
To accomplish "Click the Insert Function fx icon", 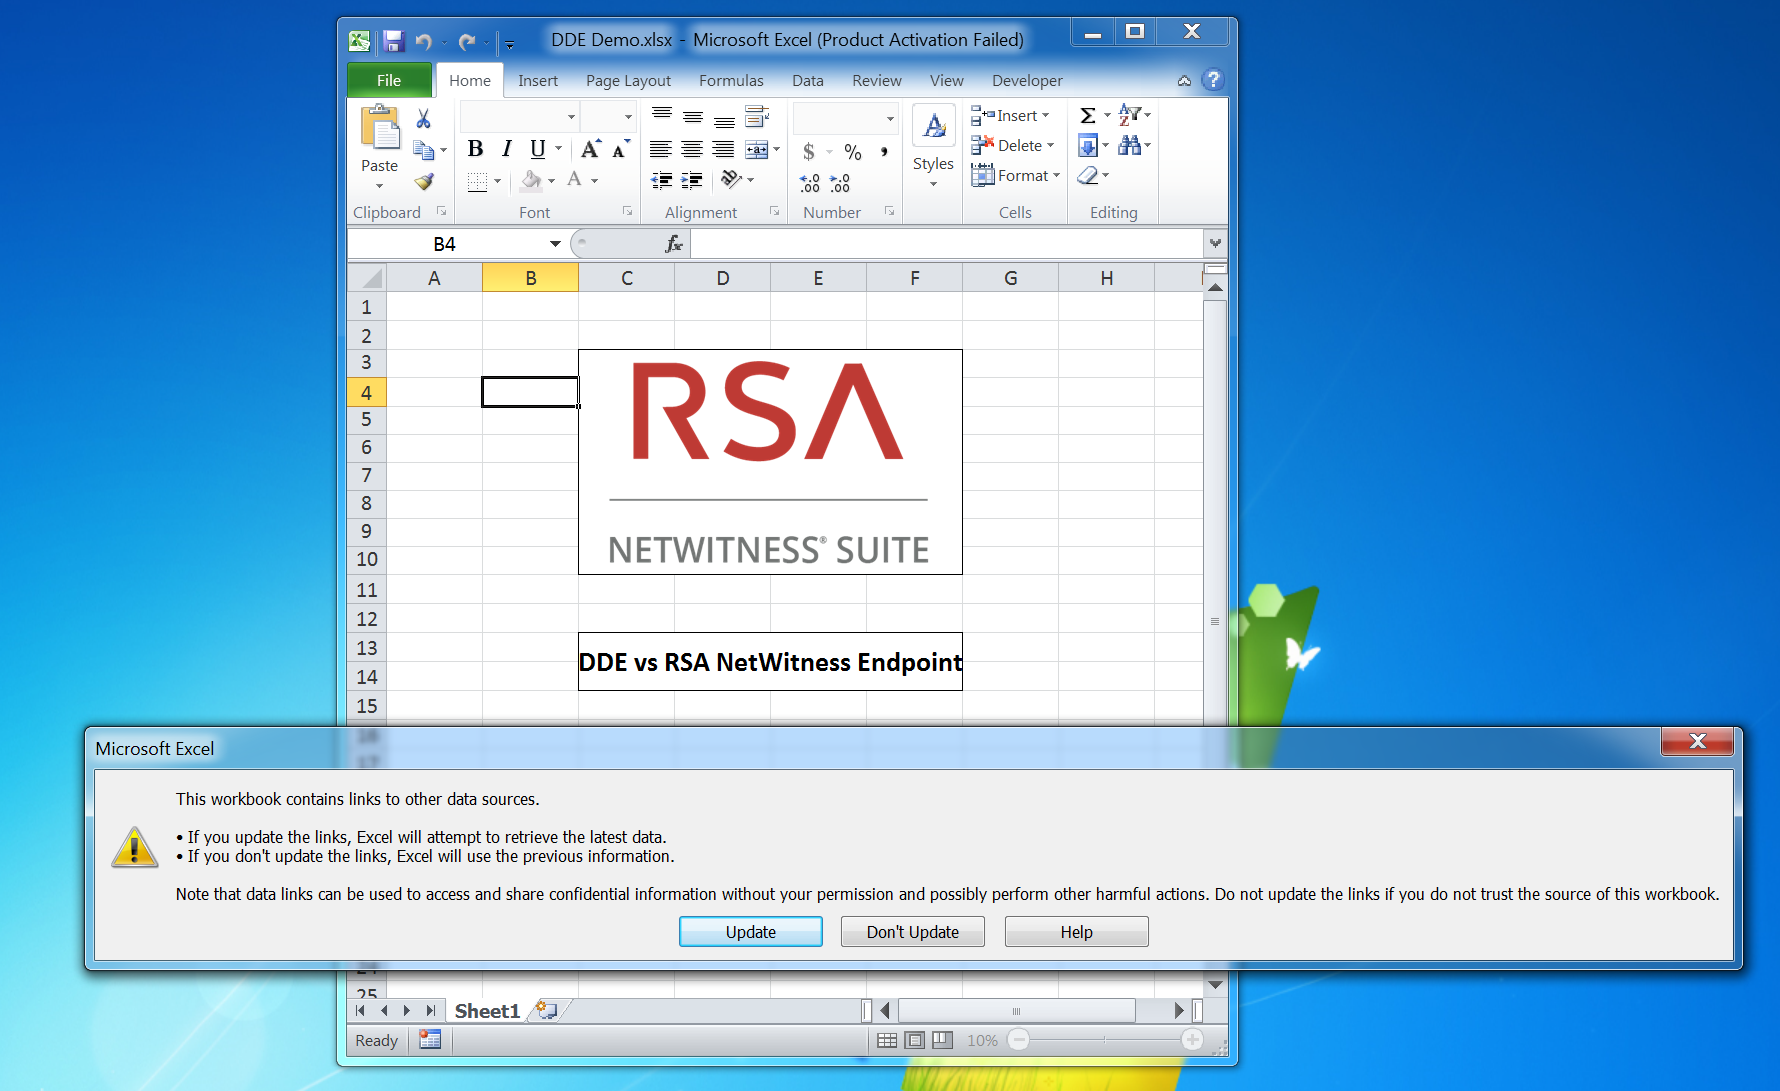I will pos(674,244).
